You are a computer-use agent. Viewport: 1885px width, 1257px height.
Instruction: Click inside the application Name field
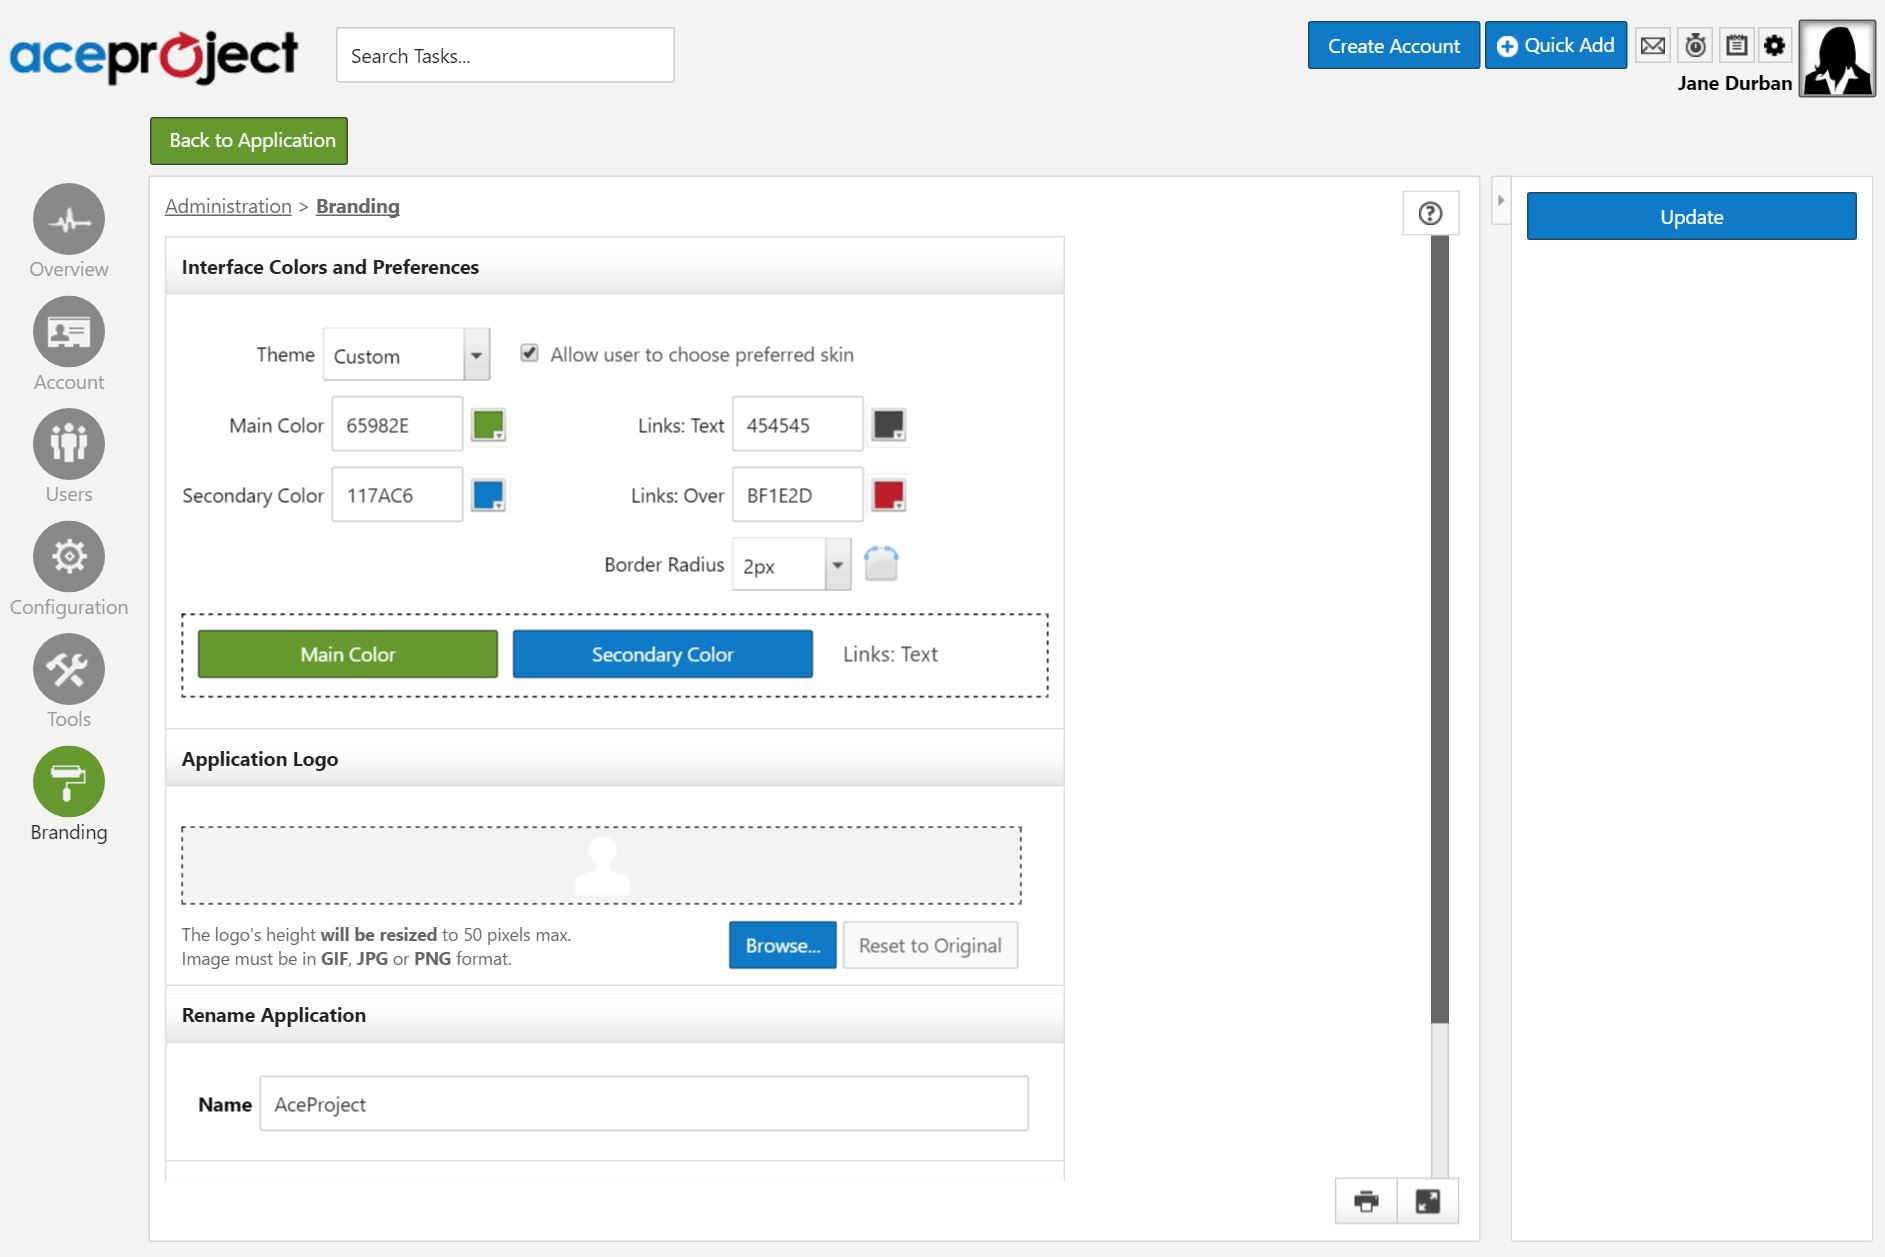pos(643,1104)
